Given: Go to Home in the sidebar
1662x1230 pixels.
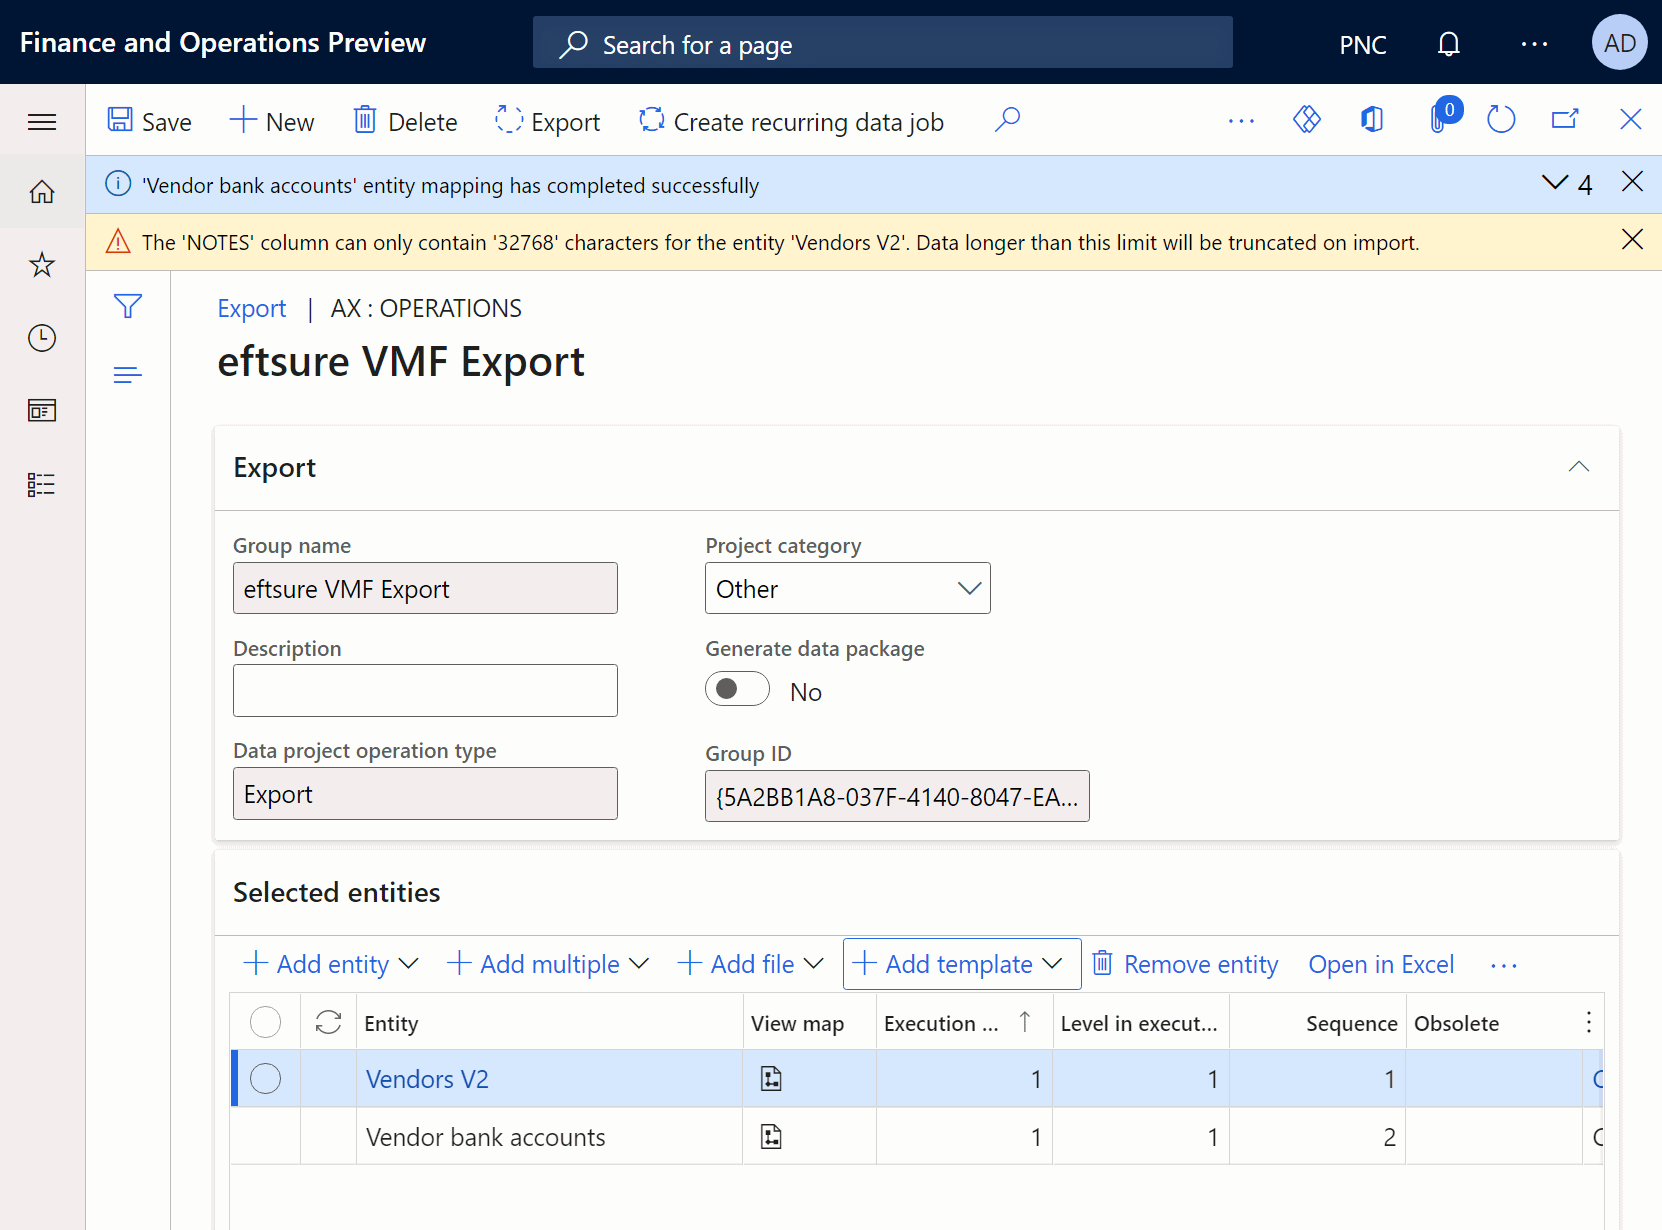Looking at the screenshot, I should click(x=42, y=191).
